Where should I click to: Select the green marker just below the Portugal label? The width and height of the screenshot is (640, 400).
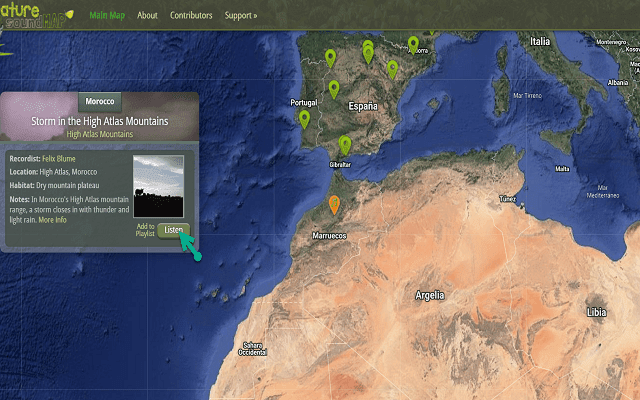pyautogui.click(x=304, y=118)
